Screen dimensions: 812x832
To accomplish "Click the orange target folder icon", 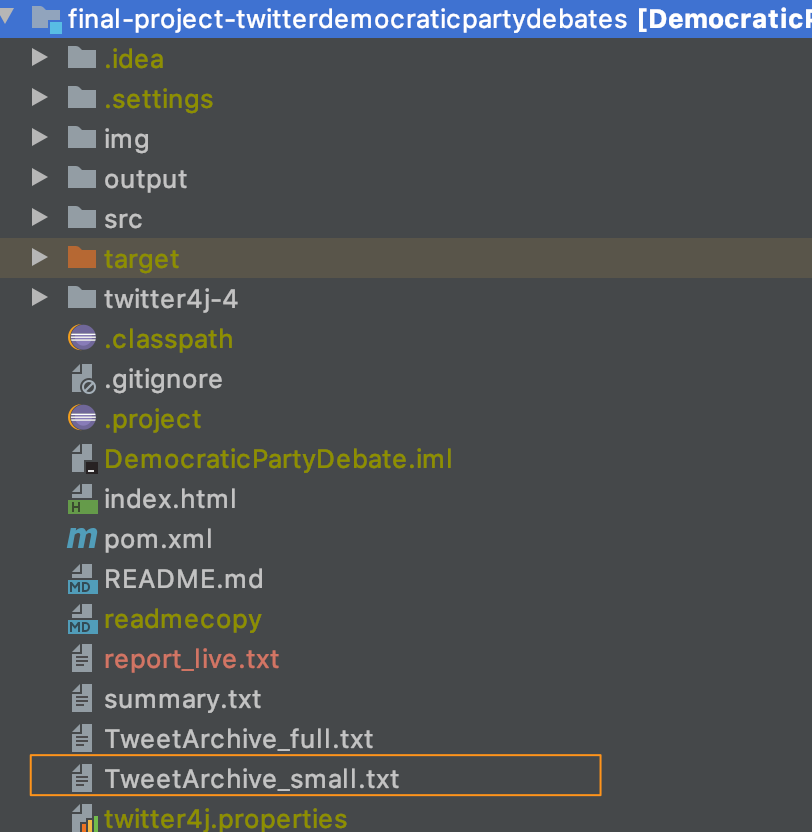I will (82, 257).
